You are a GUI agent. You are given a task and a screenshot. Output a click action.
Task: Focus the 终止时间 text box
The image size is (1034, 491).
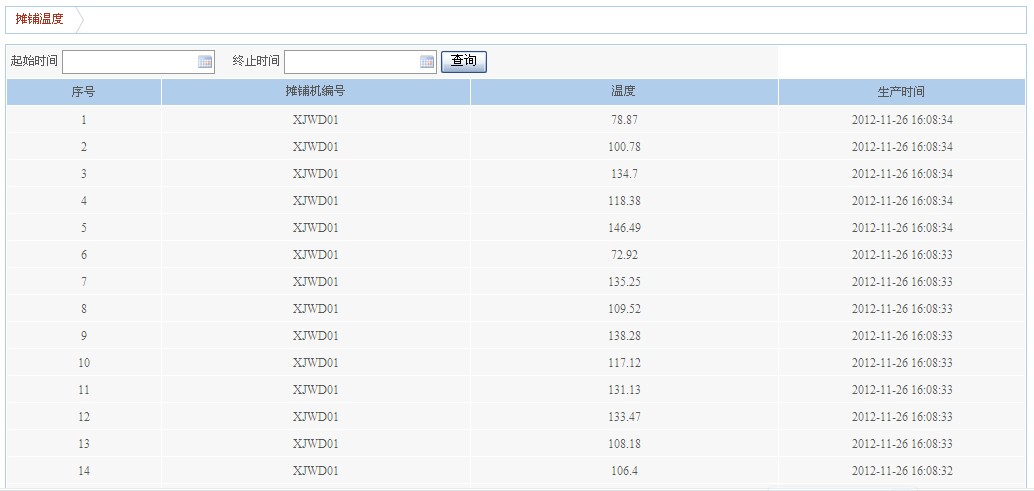coord(351,62)
